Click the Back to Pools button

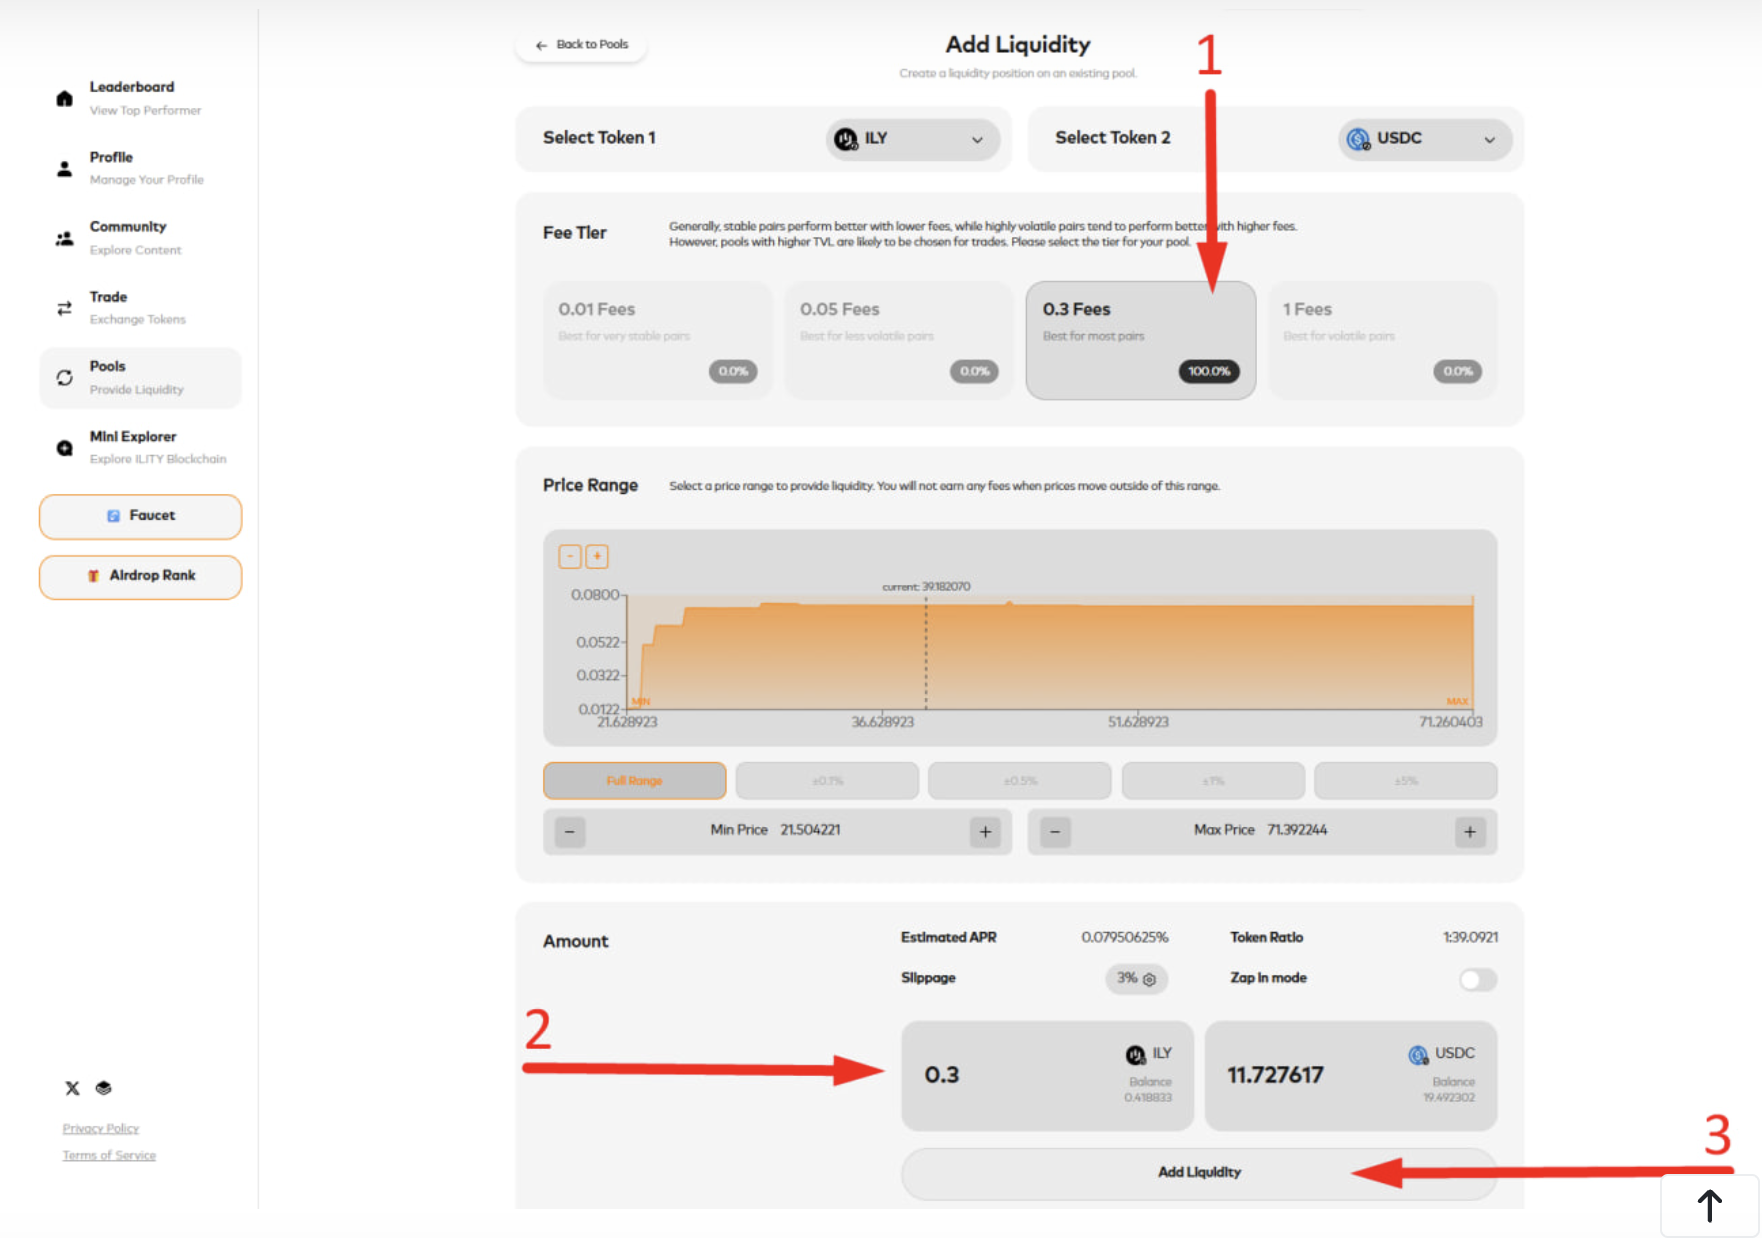[x=581, y=45]
